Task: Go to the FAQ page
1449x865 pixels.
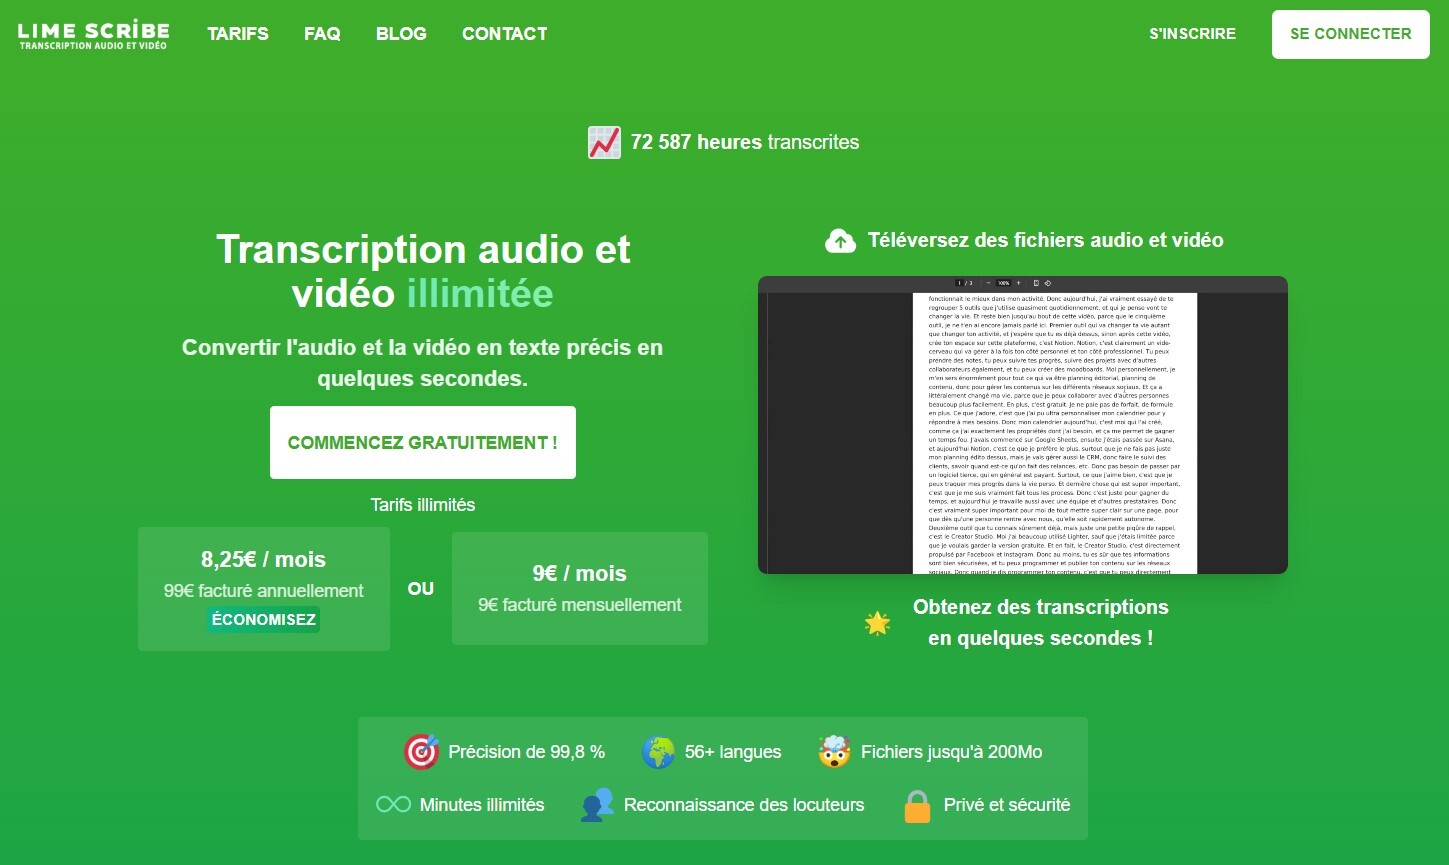Action: 322,34
